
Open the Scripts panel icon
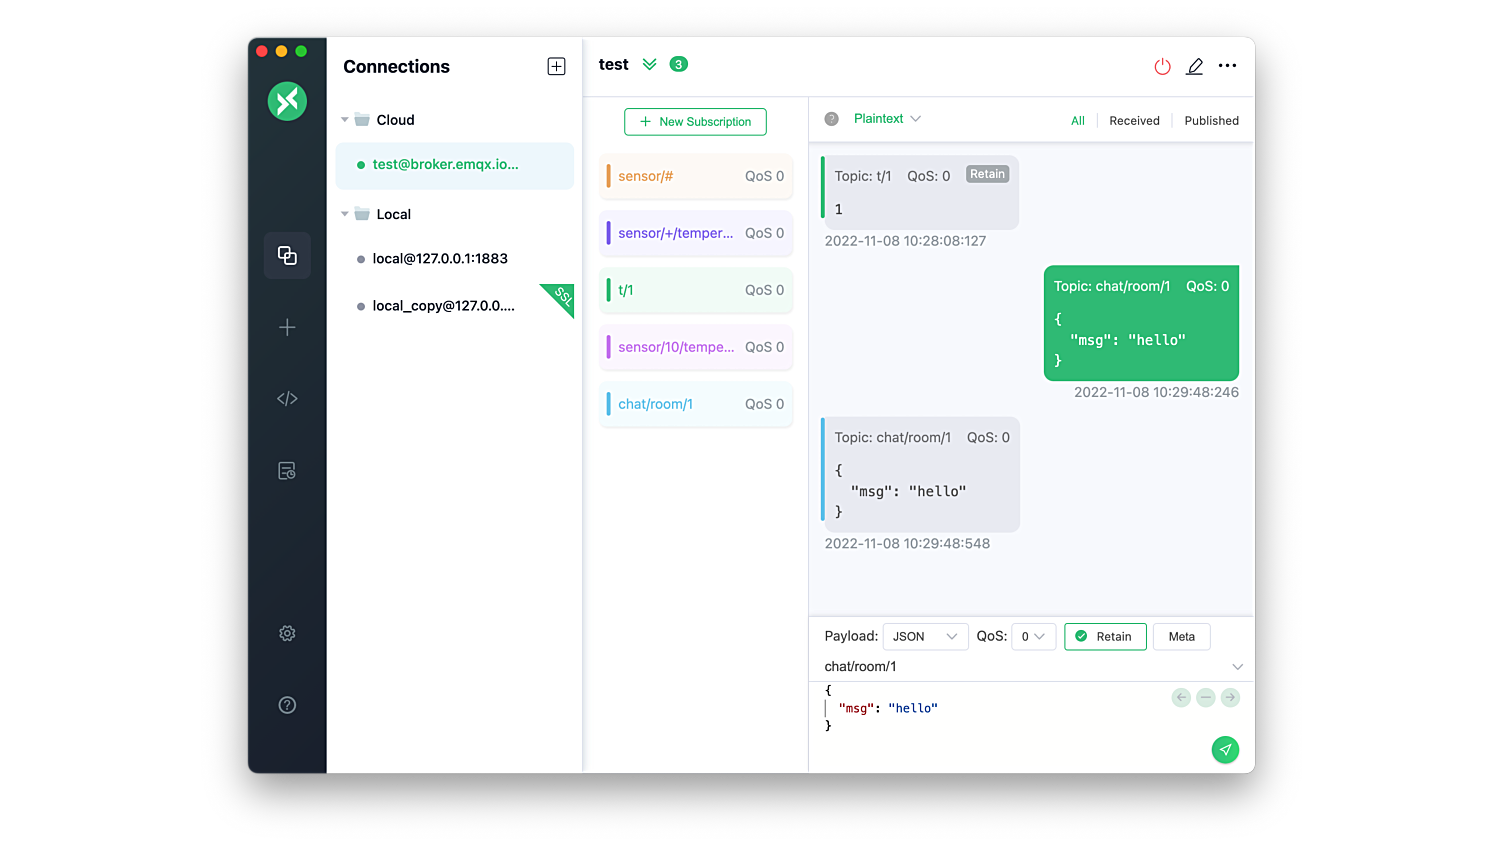click(287, 398)
